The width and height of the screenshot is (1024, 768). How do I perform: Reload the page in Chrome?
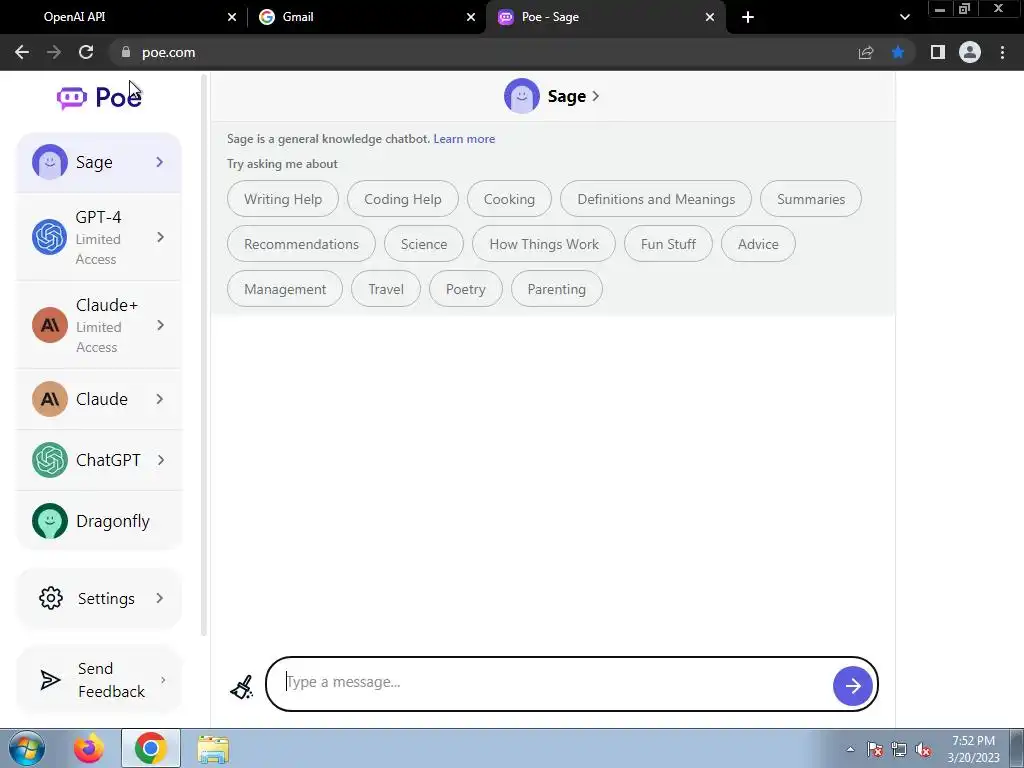[x=86, y=52]
